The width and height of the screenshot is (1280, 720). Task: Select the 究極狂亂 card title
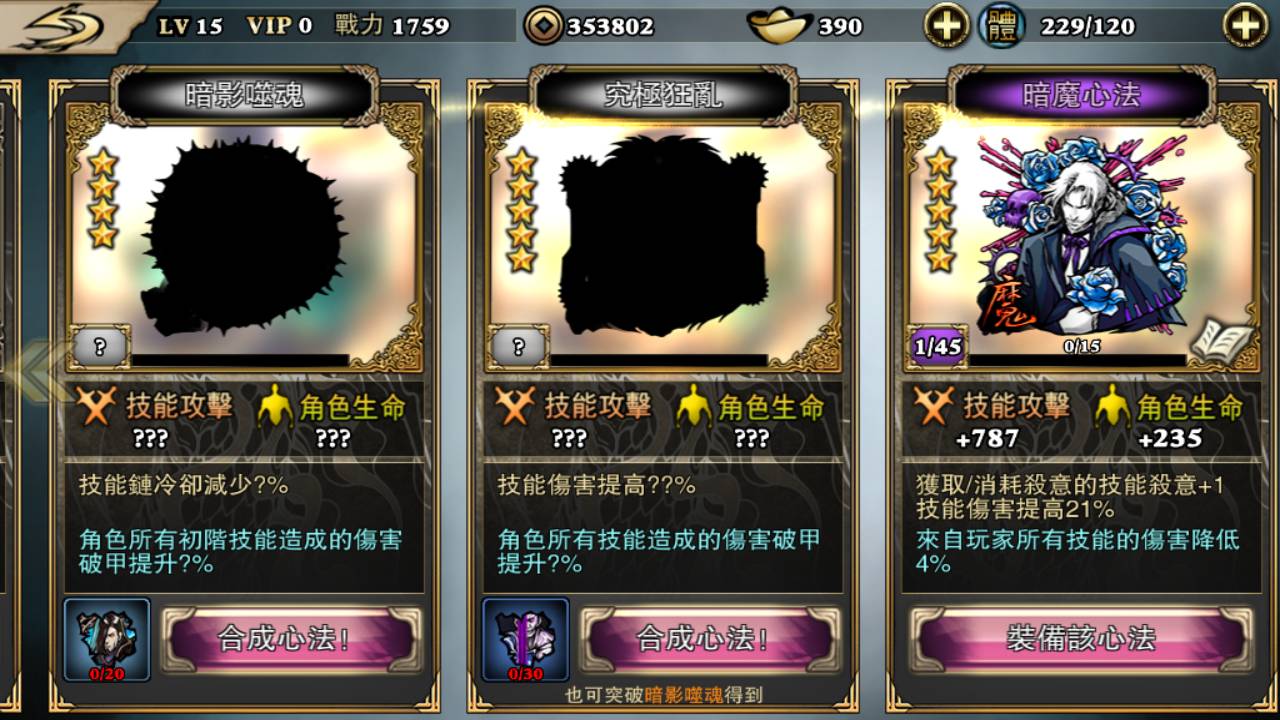click(x=663, y=96)
